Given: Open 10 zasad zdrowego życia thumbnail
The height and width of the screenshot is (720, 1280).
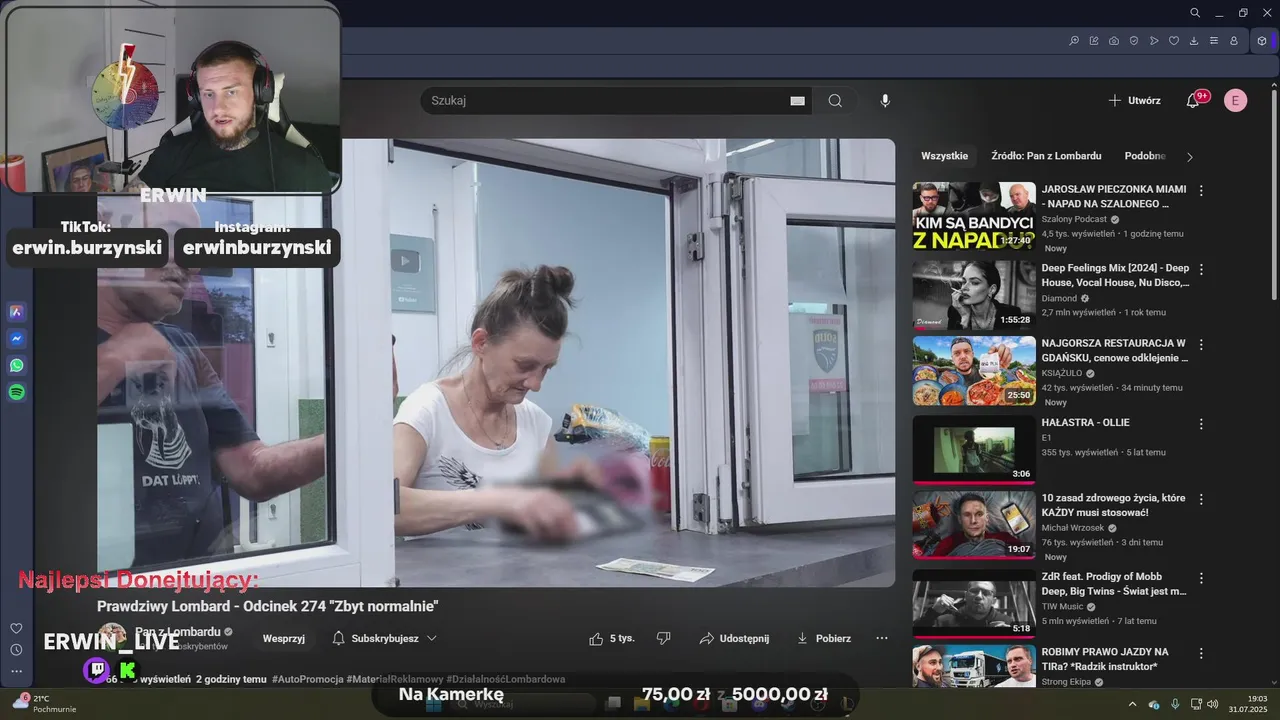Looking at the screenshot, I should [x=973, y=524].
